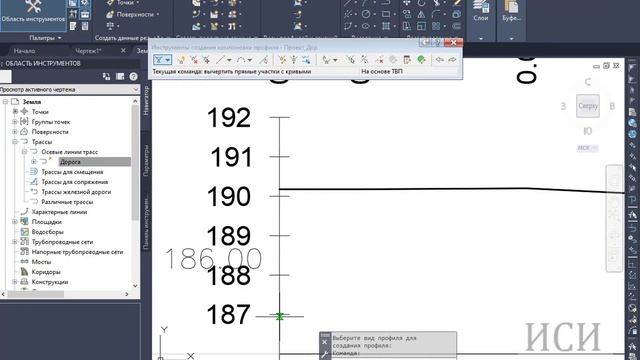Click the toolspace panorama icon left of help
Image resolution: width=640 pixels, height=360 pixels.
click(x=120, y=76)
